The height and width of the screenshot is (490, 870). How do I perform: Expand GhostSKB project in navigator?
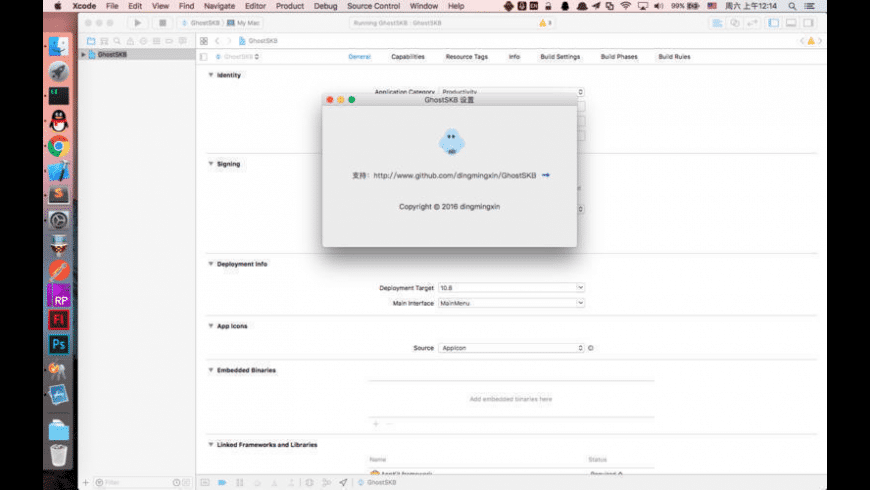83,54
